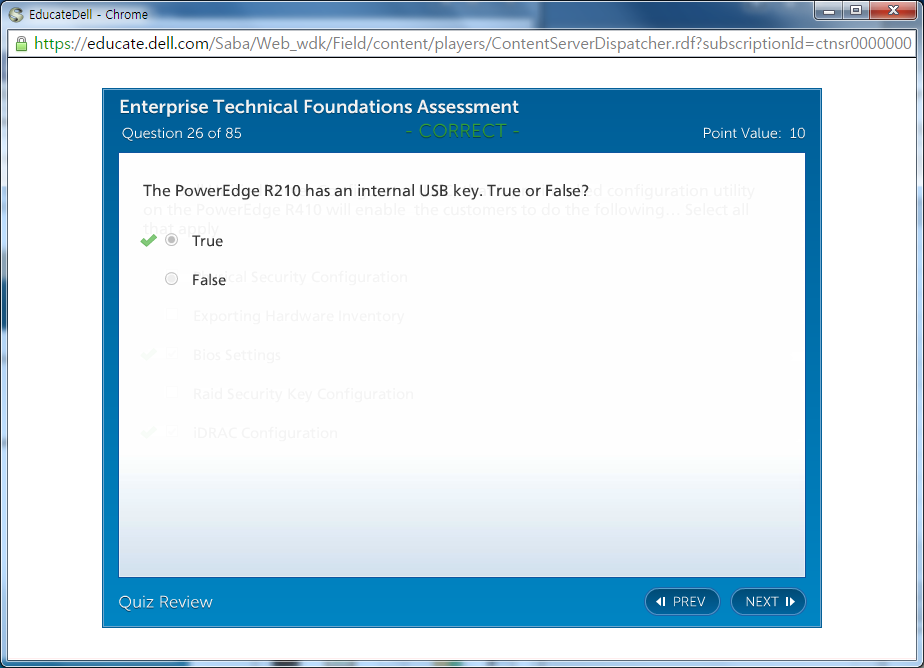Click the green padlock security icon

click(20, 44)
